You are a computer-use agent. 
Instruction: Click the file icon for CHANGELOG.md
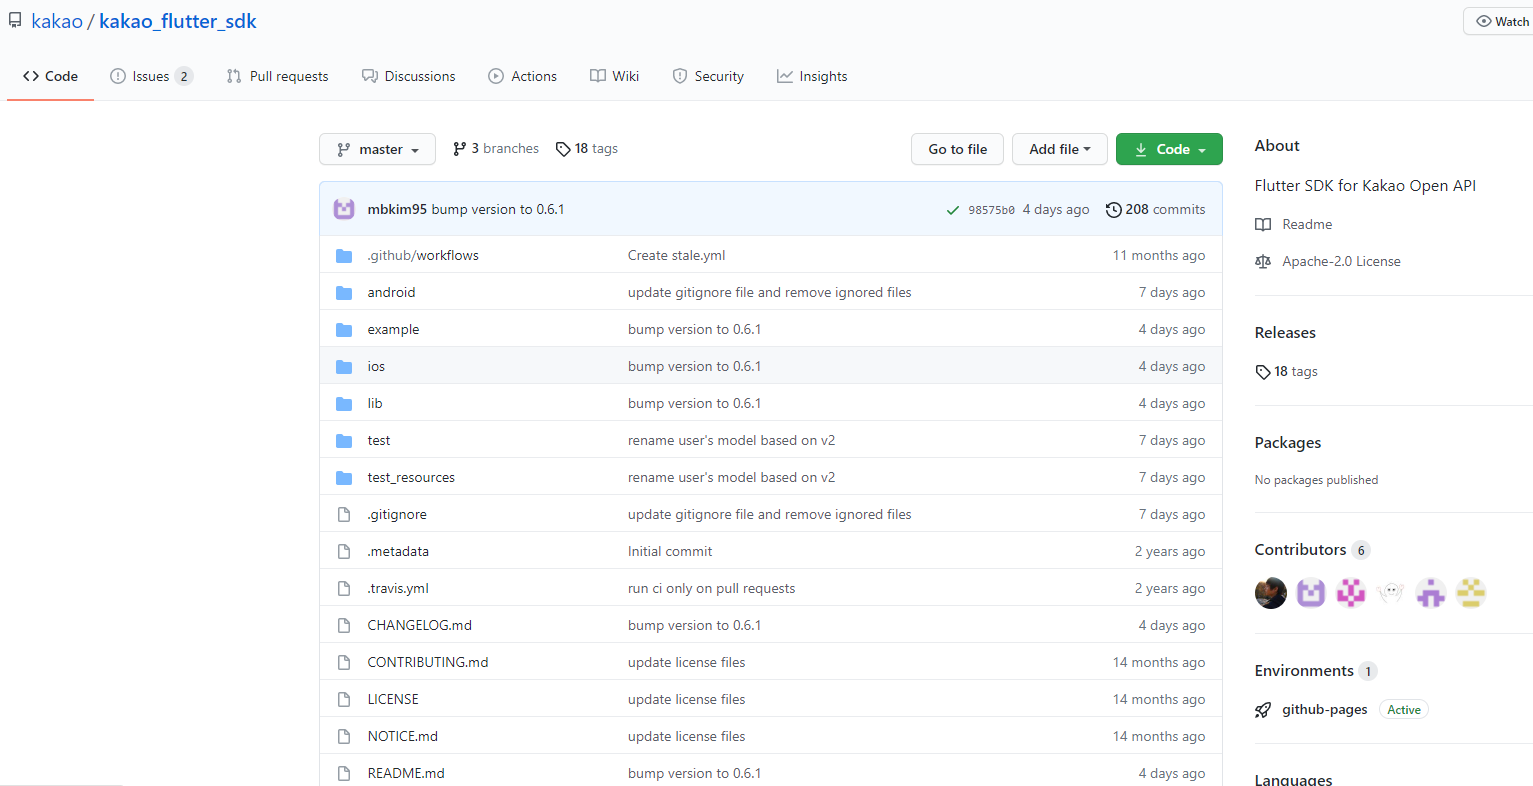tap(344, 625)
